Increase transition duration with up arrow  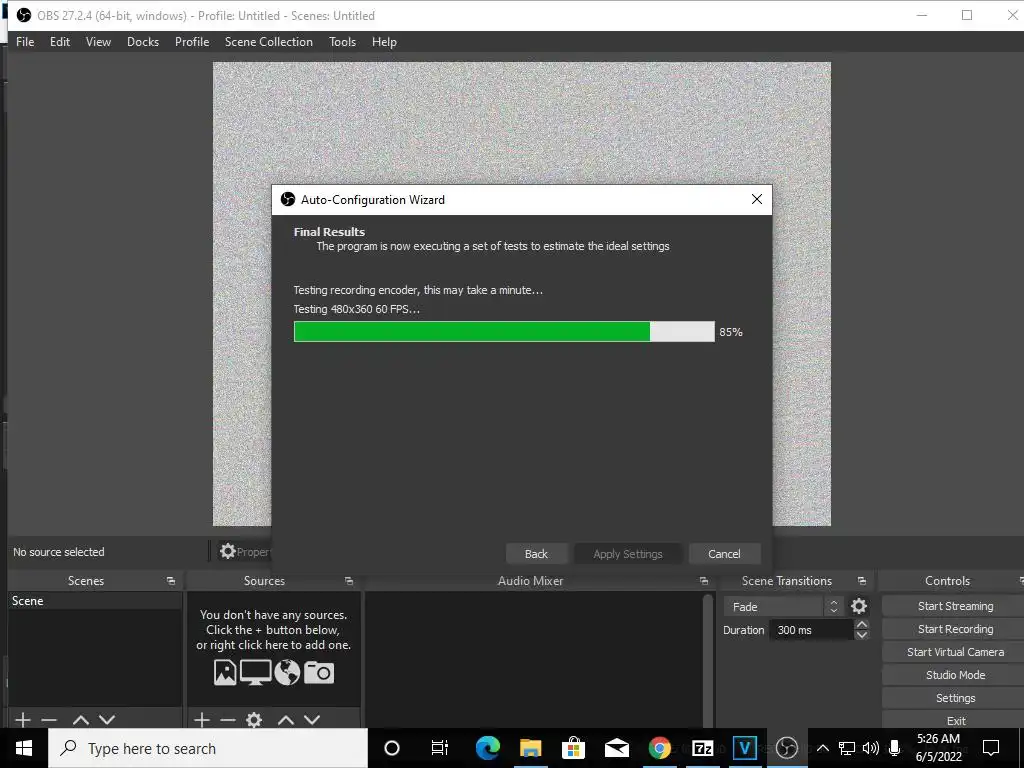coord(861,624)
